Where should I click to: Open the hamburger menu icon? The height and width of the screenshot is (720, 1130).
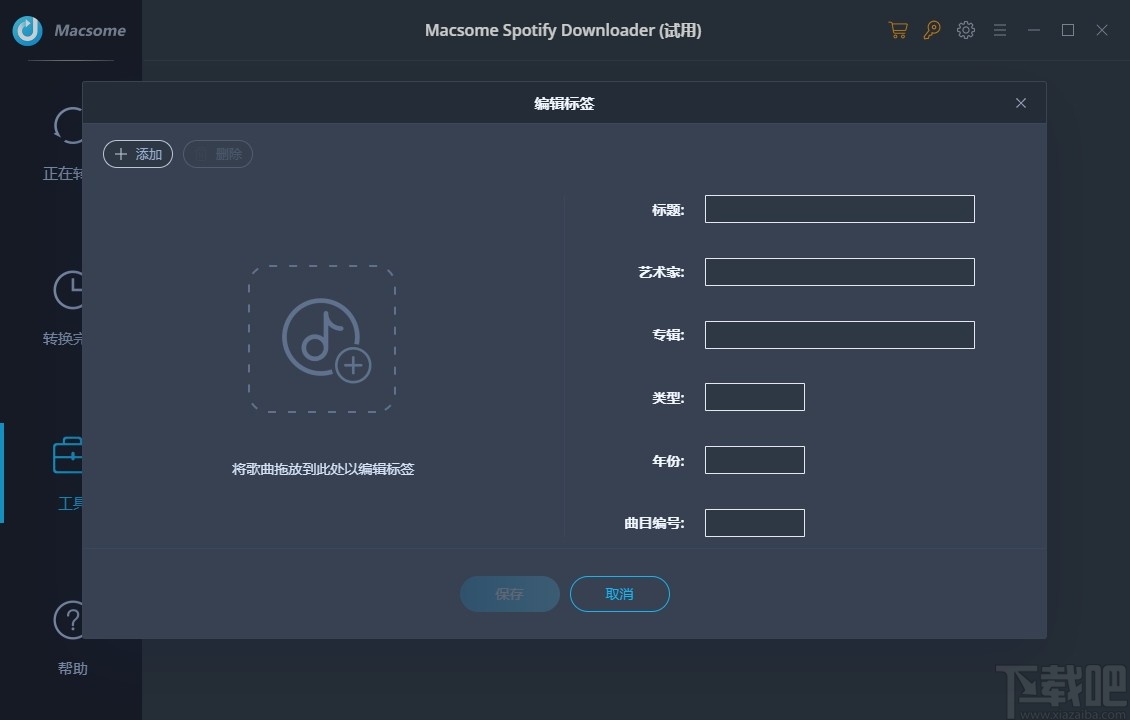click(999, 30)
